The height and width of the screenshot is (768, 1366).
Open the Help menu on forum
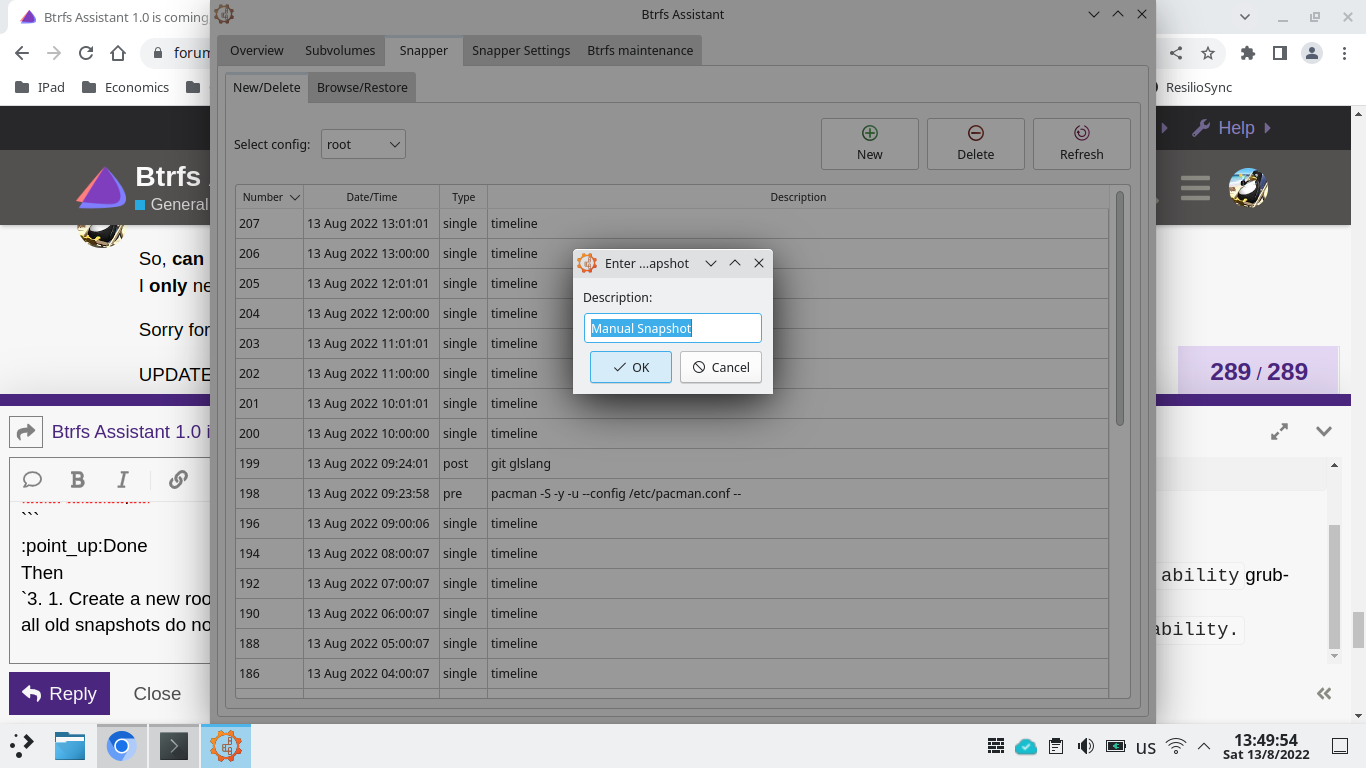[x=1232, y=128]
